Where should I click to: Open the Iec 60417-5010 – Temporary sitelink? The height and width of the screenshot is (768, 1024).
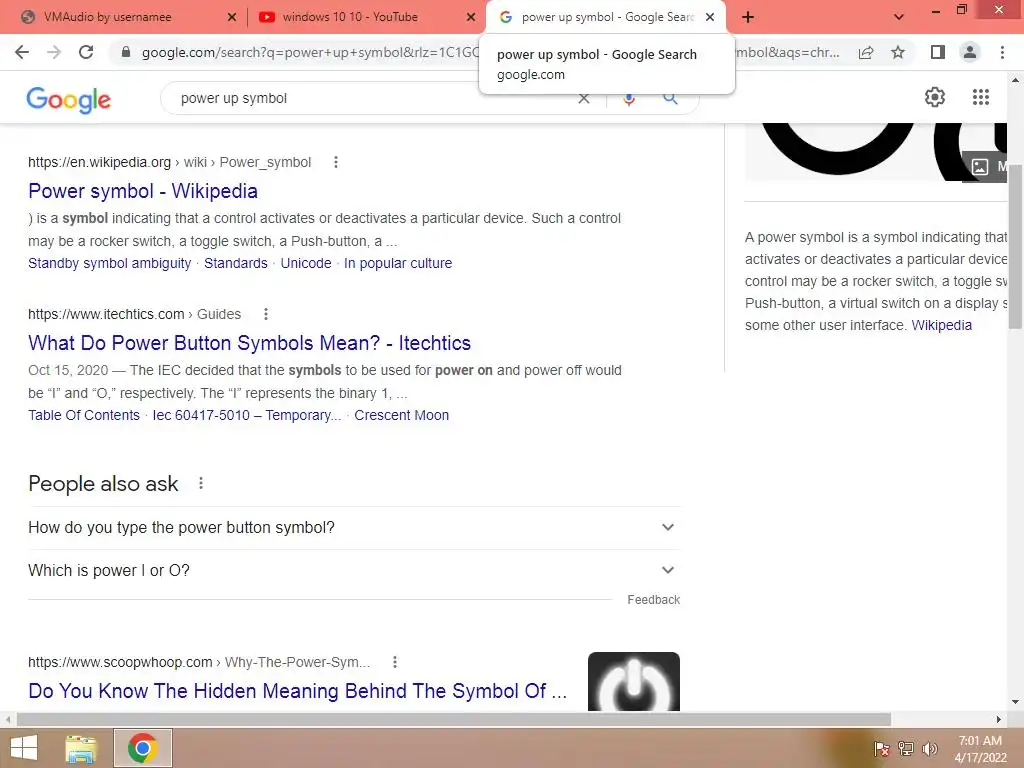247,415
